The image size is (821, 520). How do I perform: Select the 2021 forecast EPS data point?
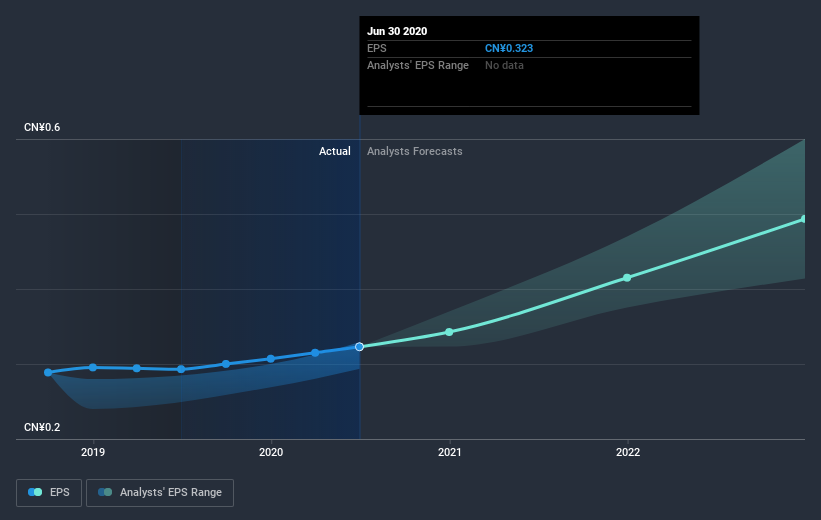click(x=449, y=332)
